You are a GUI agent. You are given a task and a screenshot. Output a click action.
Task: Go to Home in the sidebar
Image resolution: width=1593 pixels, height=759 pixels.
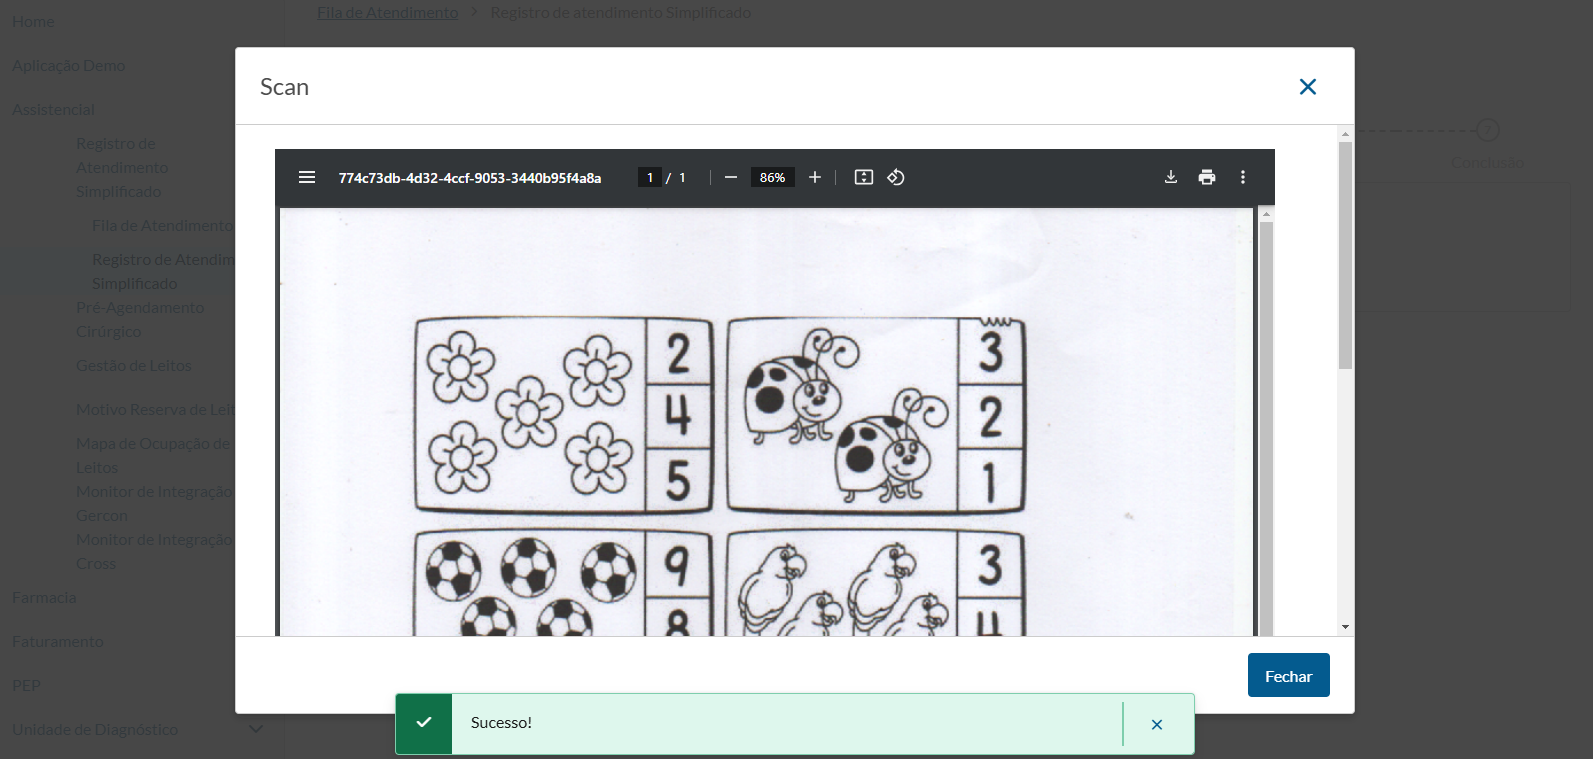pyautogui.click(x=33, y=21)
